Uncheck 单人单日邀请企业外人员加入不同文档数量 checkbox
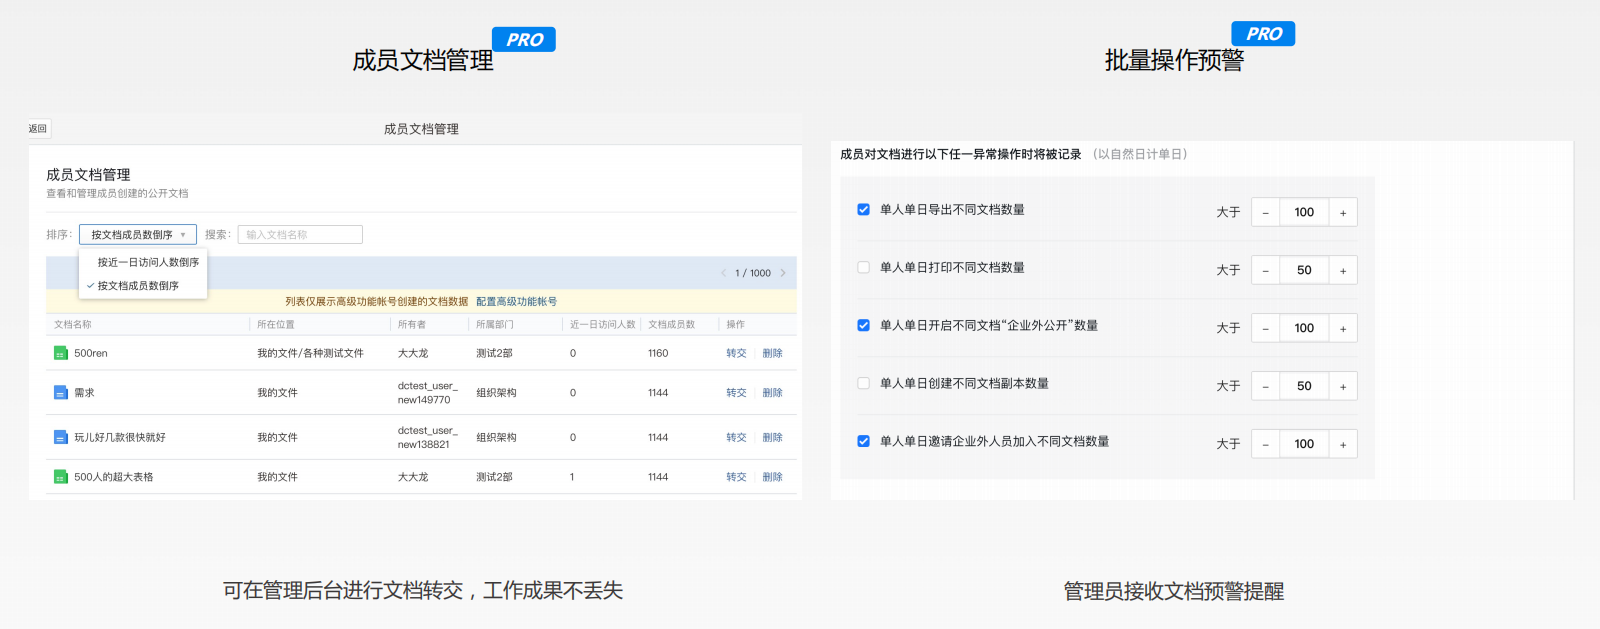The width and height of the screenshot is (1600, 629). (863, 441)
